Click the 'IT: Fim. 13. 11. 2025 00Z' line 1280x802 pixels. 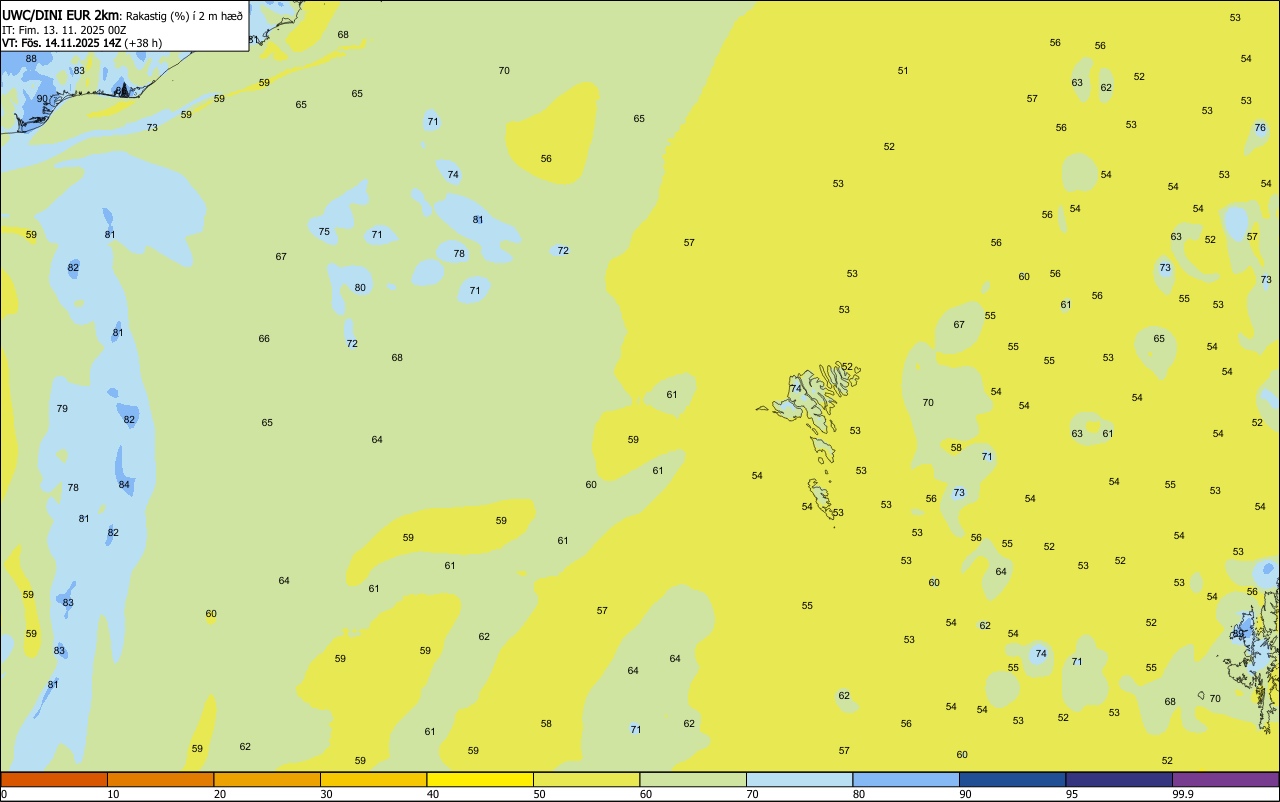point(64,30)
